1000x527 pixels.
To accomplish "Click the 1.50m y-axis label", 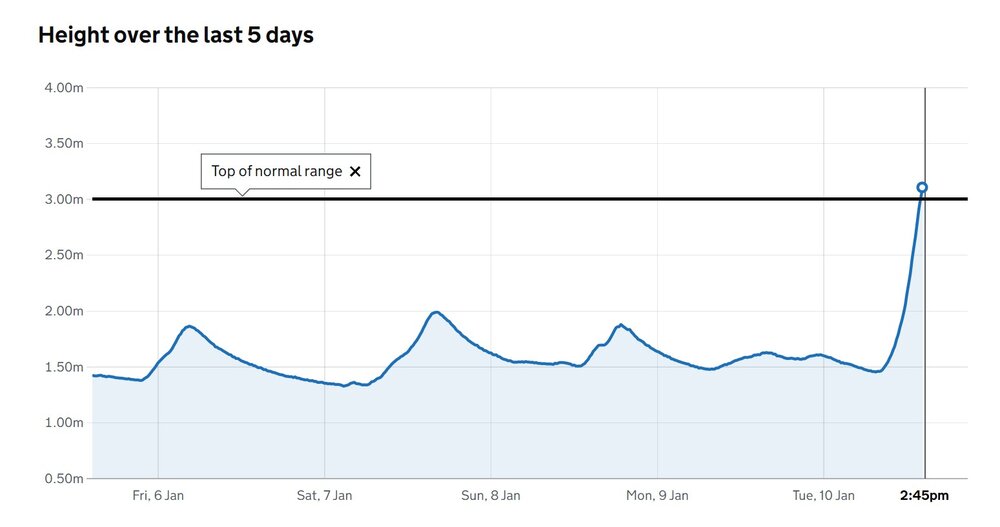I will tap(63, 368).
